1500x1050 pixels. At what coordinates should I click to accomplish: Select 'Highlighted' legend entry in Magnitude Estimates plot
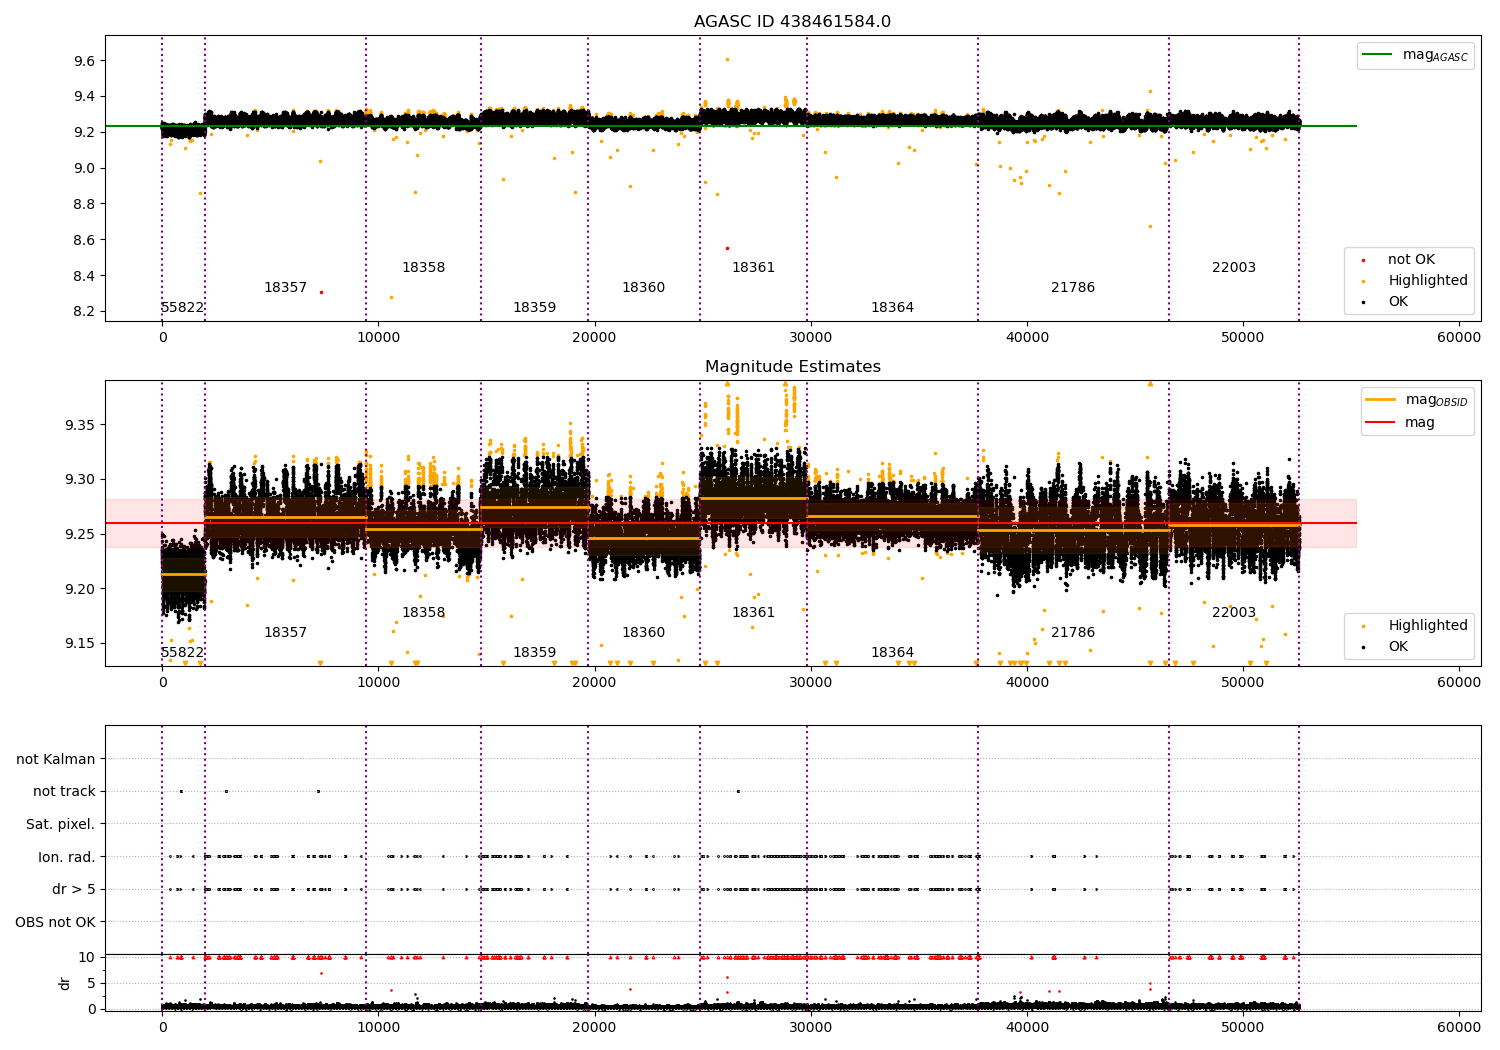[x=1427, y=626]
